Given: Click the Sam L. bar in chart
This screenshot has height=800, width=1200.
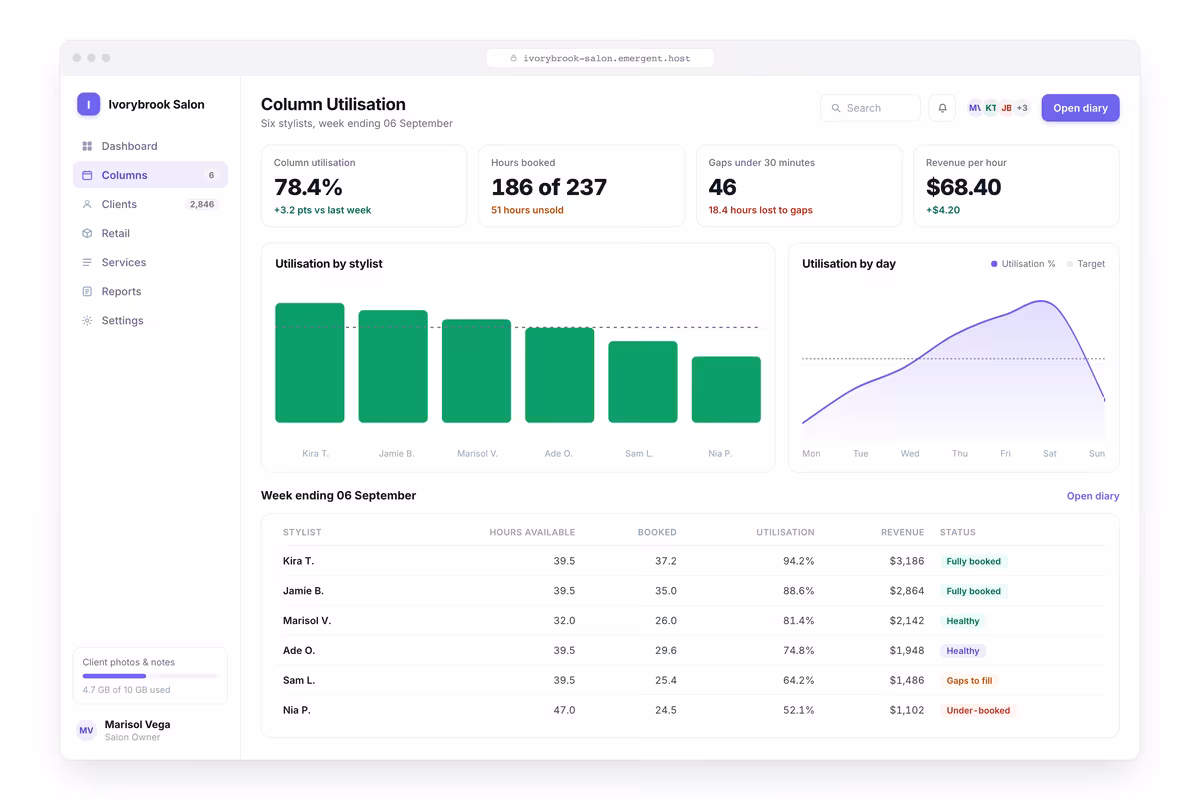Looking at the screenshot, I should [643, 382].
